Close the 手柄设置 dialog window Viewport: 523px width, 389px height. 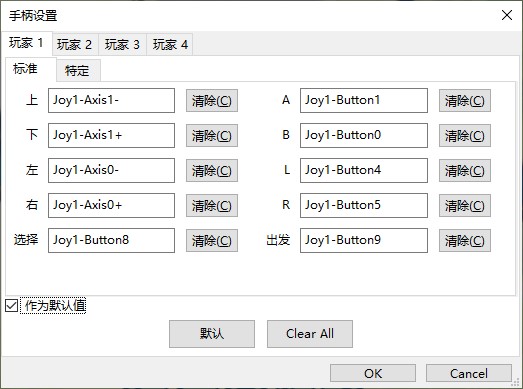(x=507, y=15)
